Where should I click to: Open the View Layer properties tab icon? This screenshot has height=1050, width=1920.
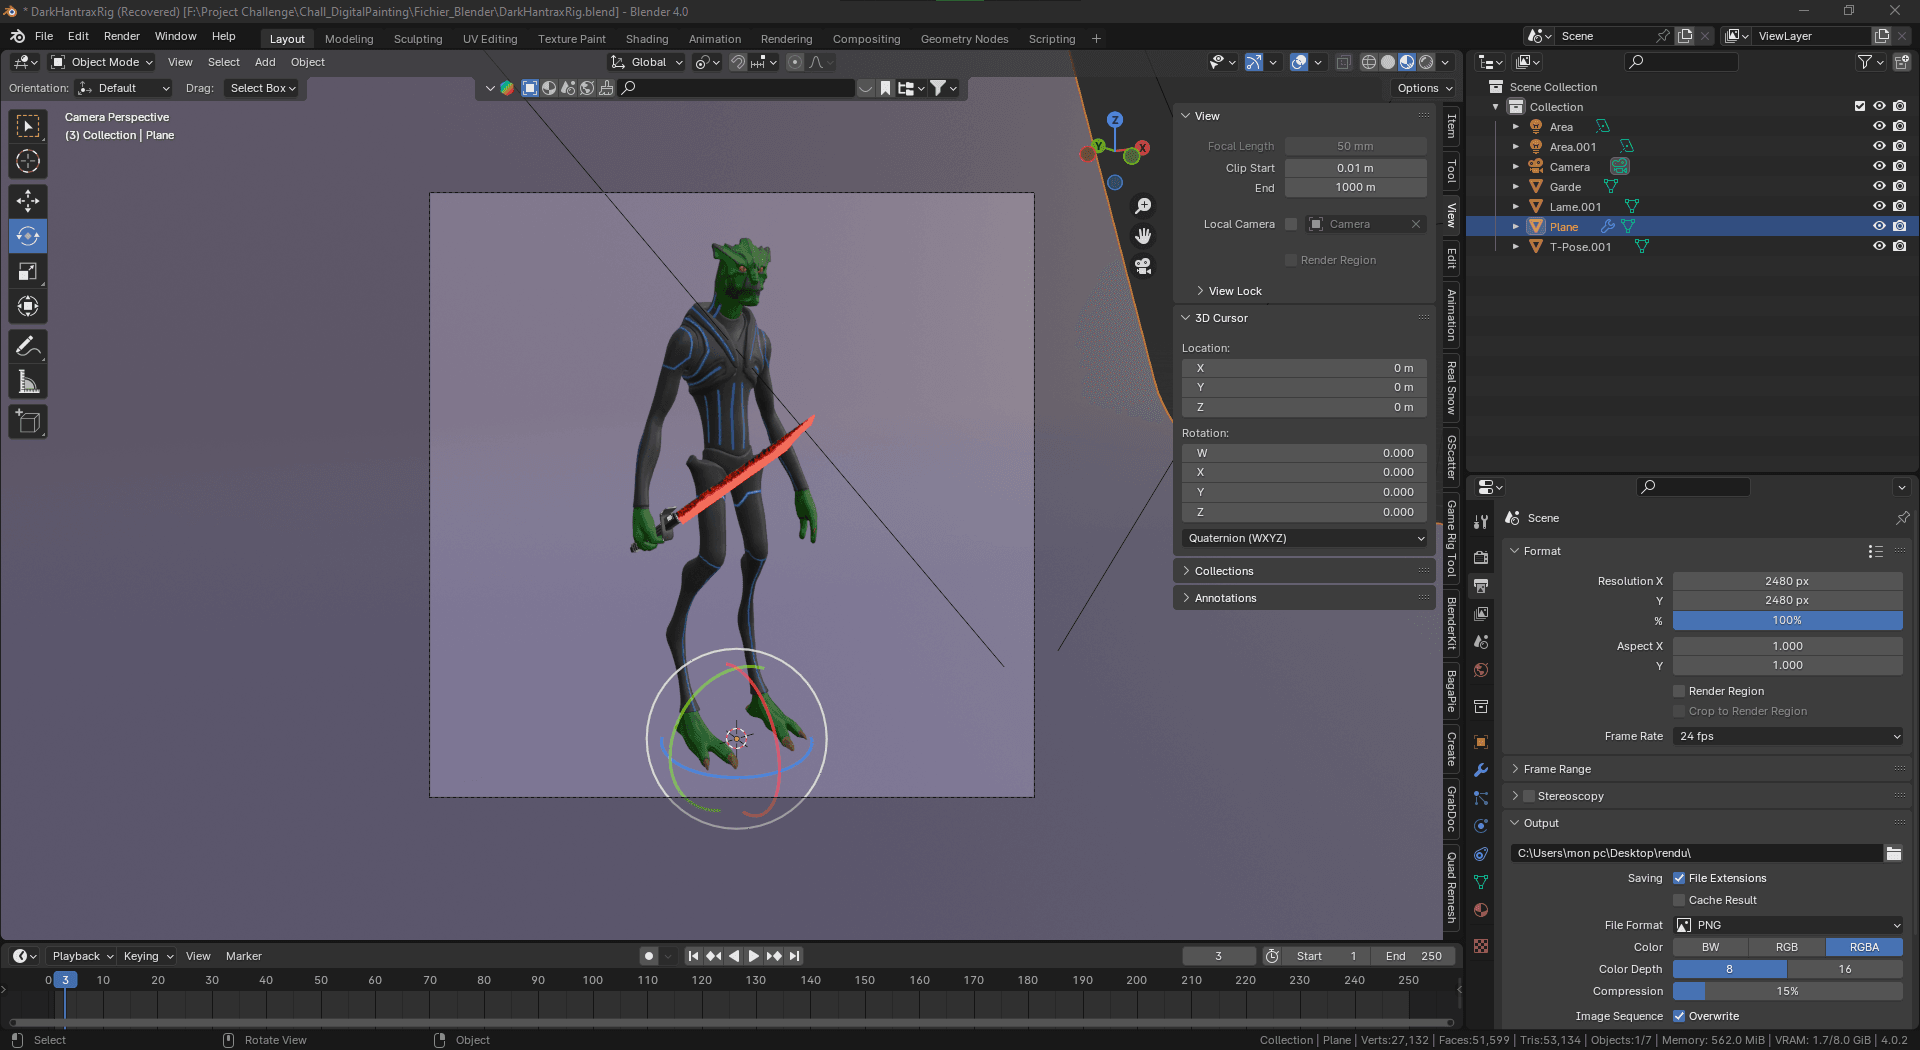click(x=1481, y=613)
